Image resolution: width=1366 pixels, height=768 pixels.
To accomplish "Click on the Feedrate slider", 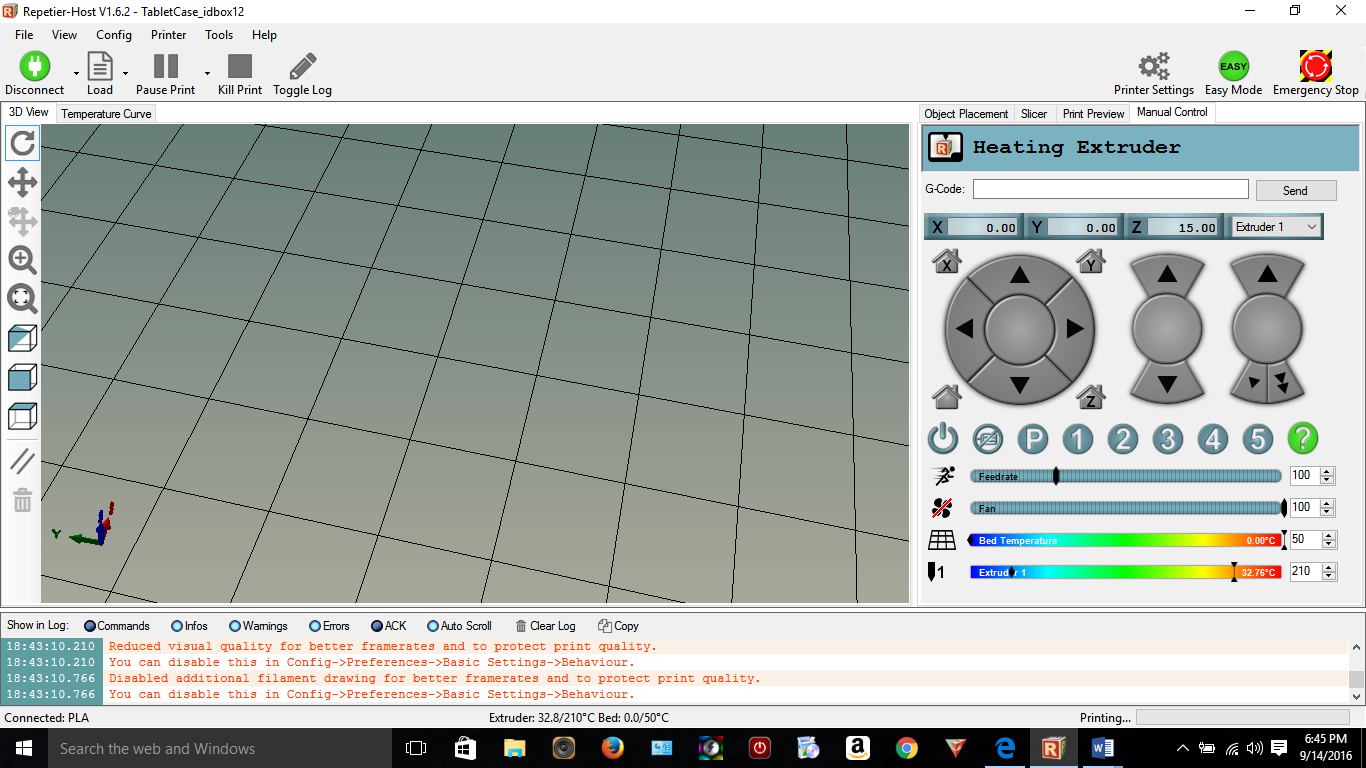I will [x=1125, y=477].
